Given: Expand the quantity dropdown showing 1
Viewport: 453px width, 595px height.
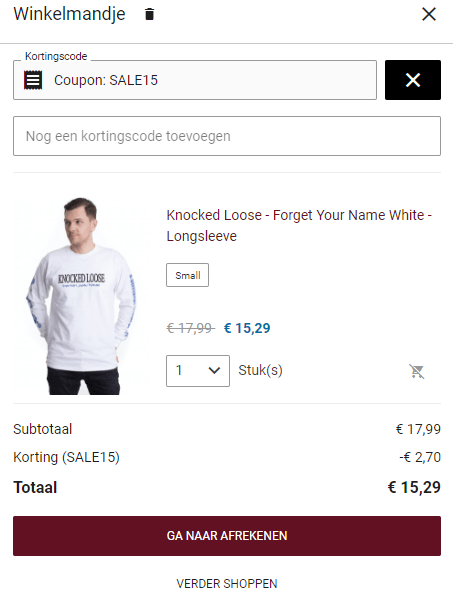Looking at the screenshot, I should click(198, 371).
